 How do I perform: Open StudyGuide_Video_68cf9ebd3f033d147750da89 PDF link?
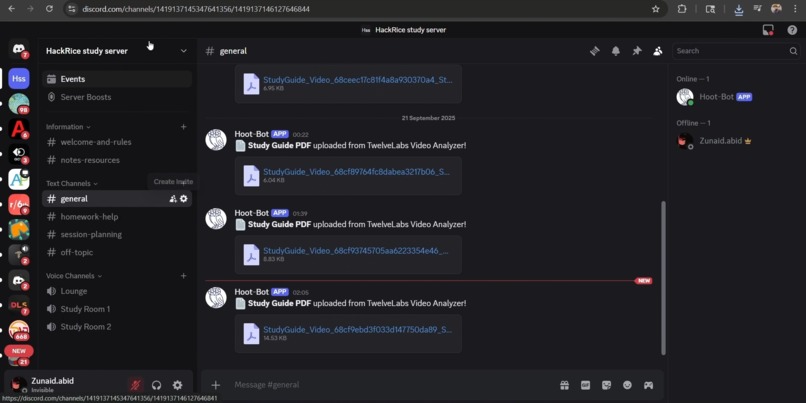[x=358, y=330]
